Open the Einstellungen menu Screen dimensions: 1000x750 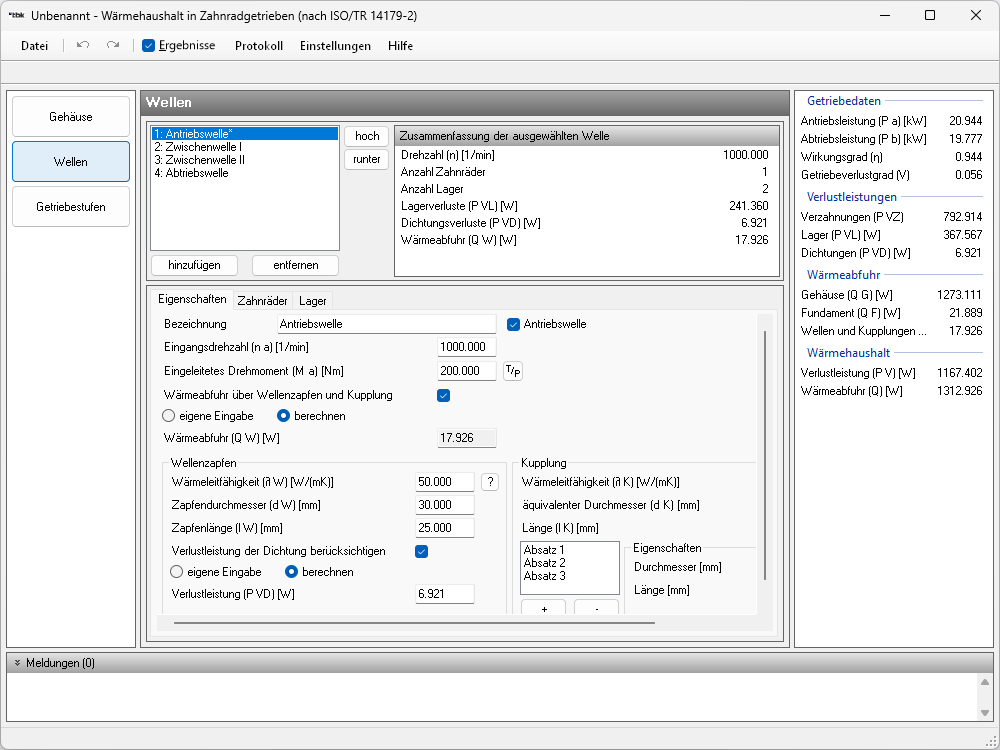coord(335,46)
